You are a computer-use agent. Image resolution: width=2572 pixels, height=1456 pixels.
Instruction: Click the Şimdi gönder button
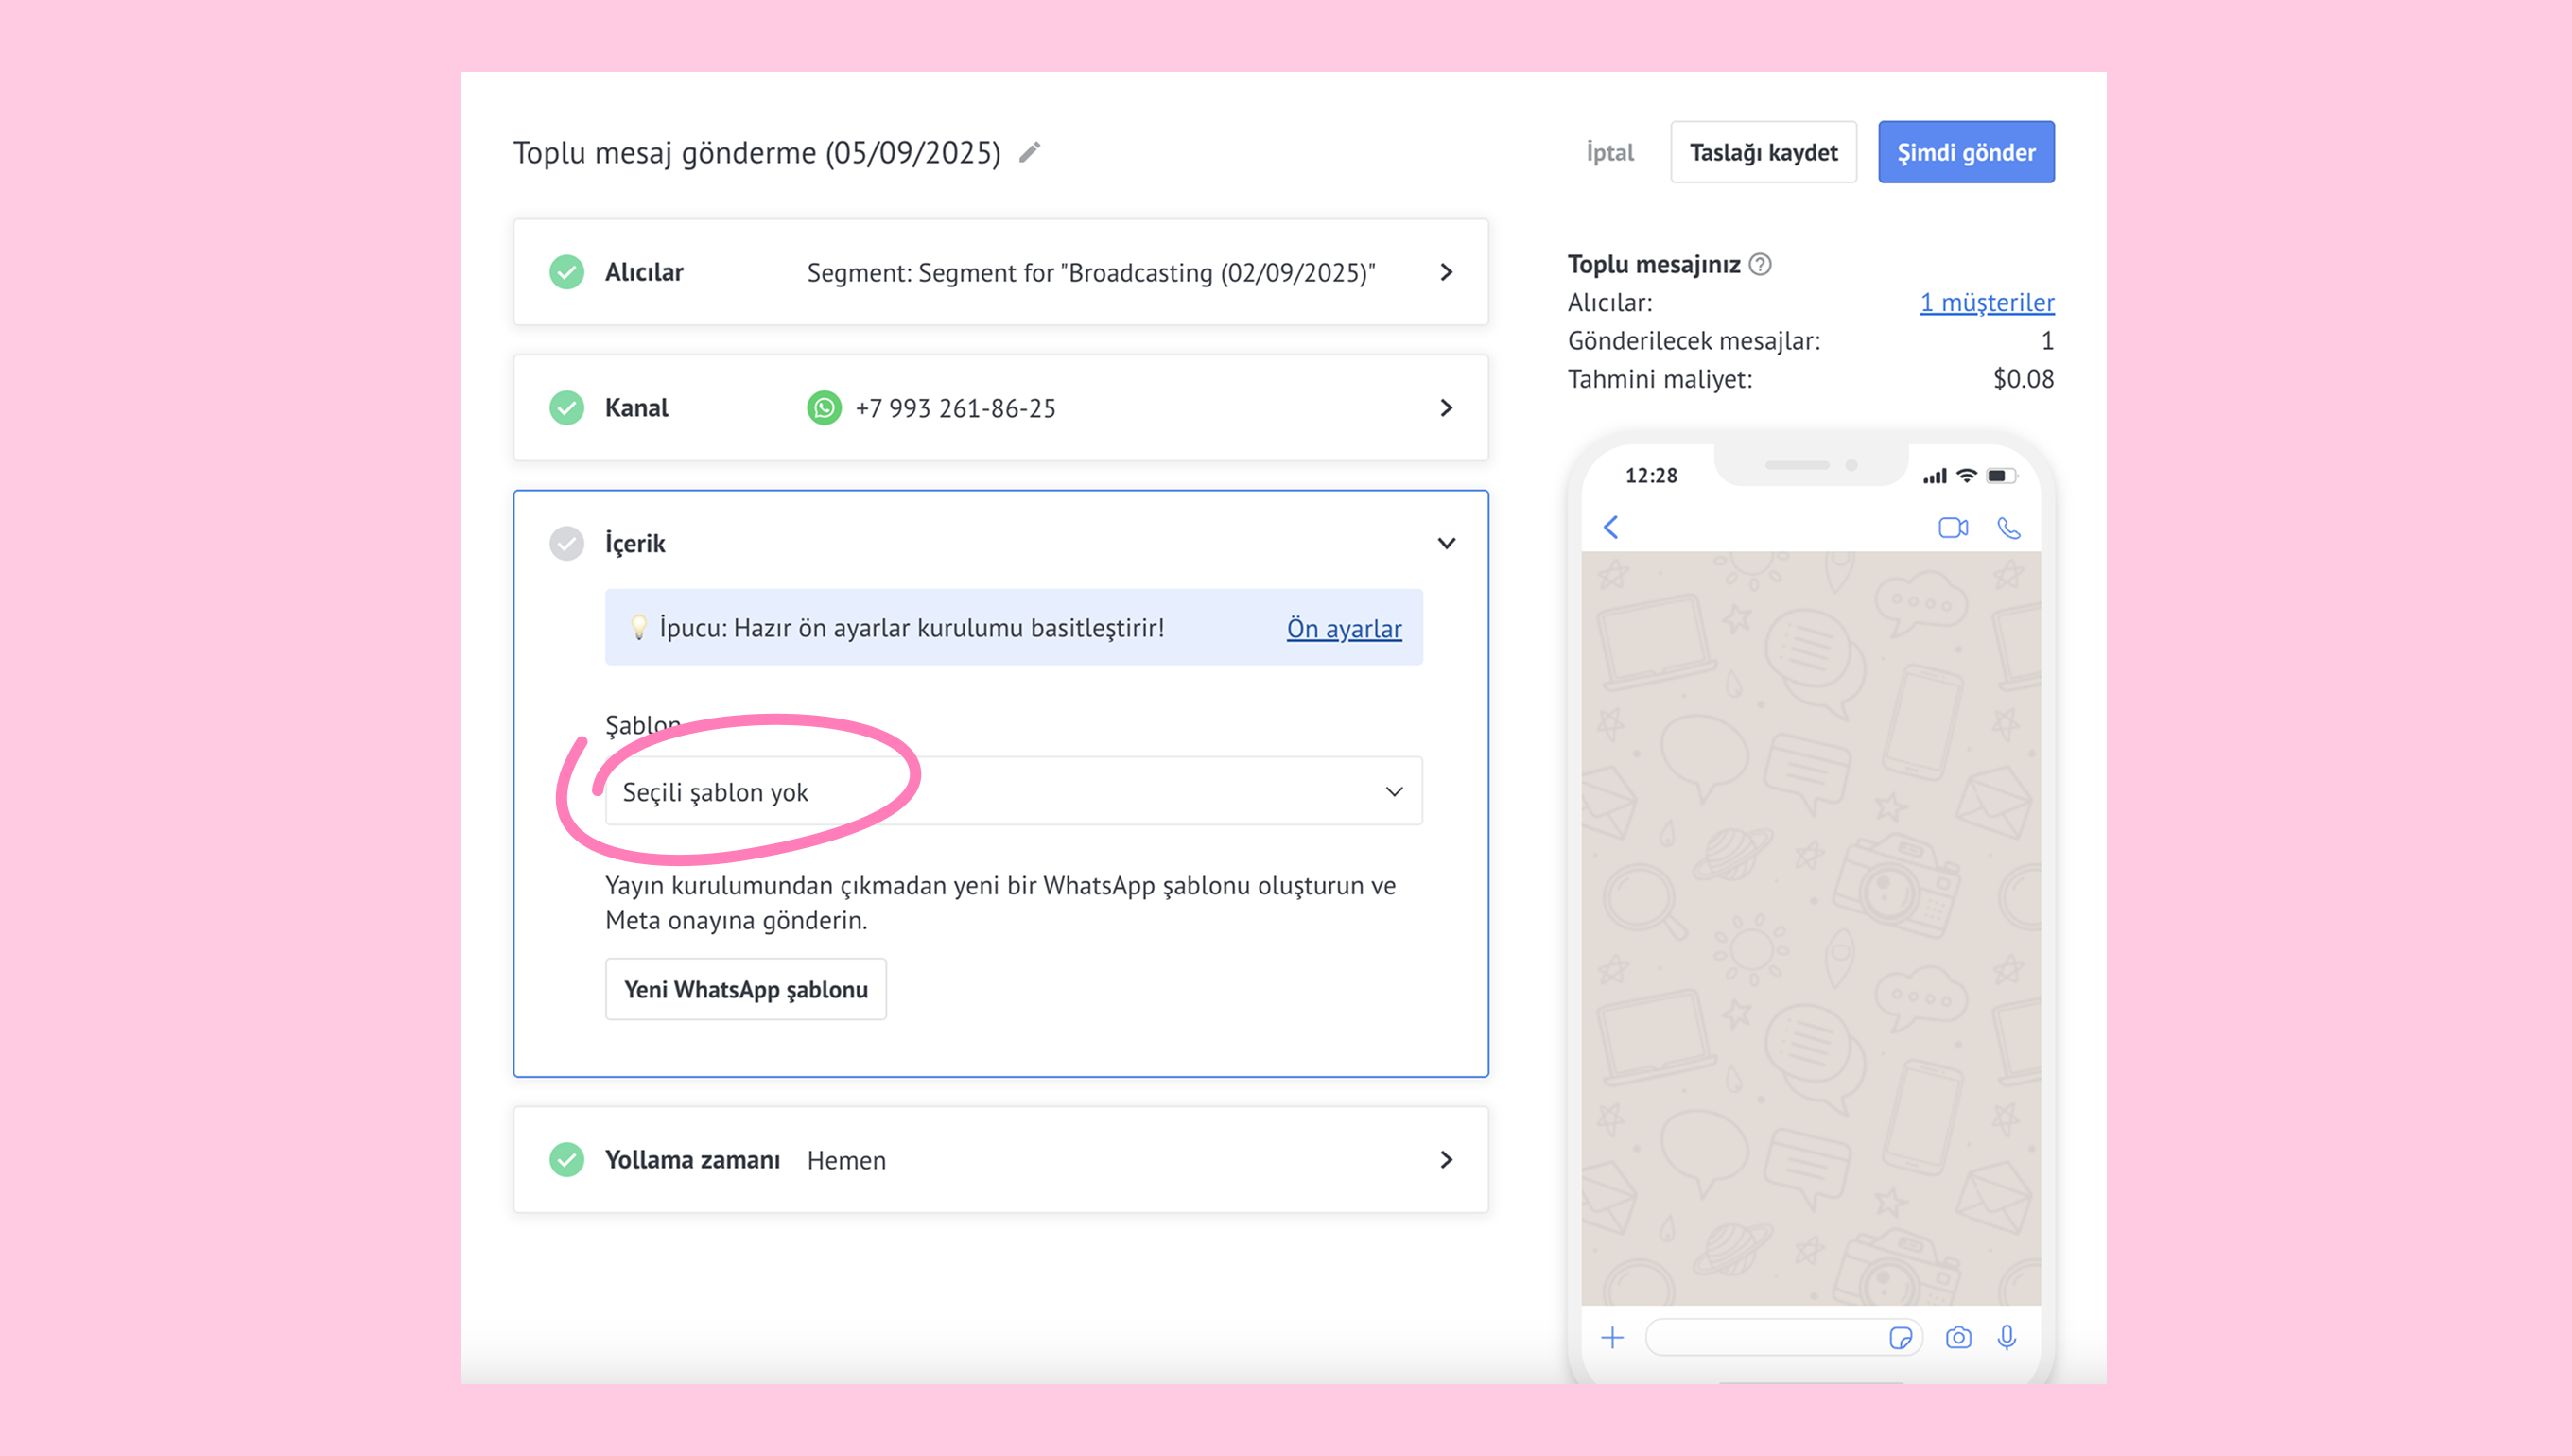coord(1965,152)
